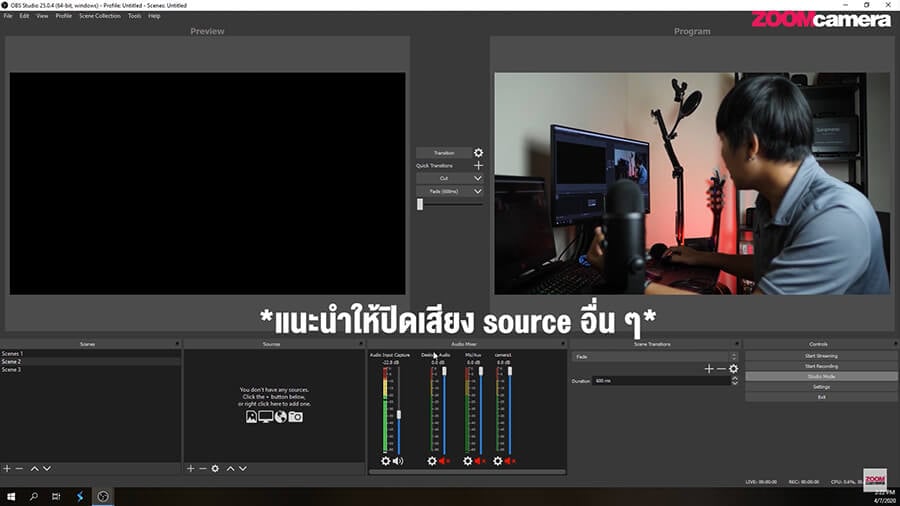Move scene down in Scenes list
Viewport: 900px width, 506px height.
tap(47, 469)
